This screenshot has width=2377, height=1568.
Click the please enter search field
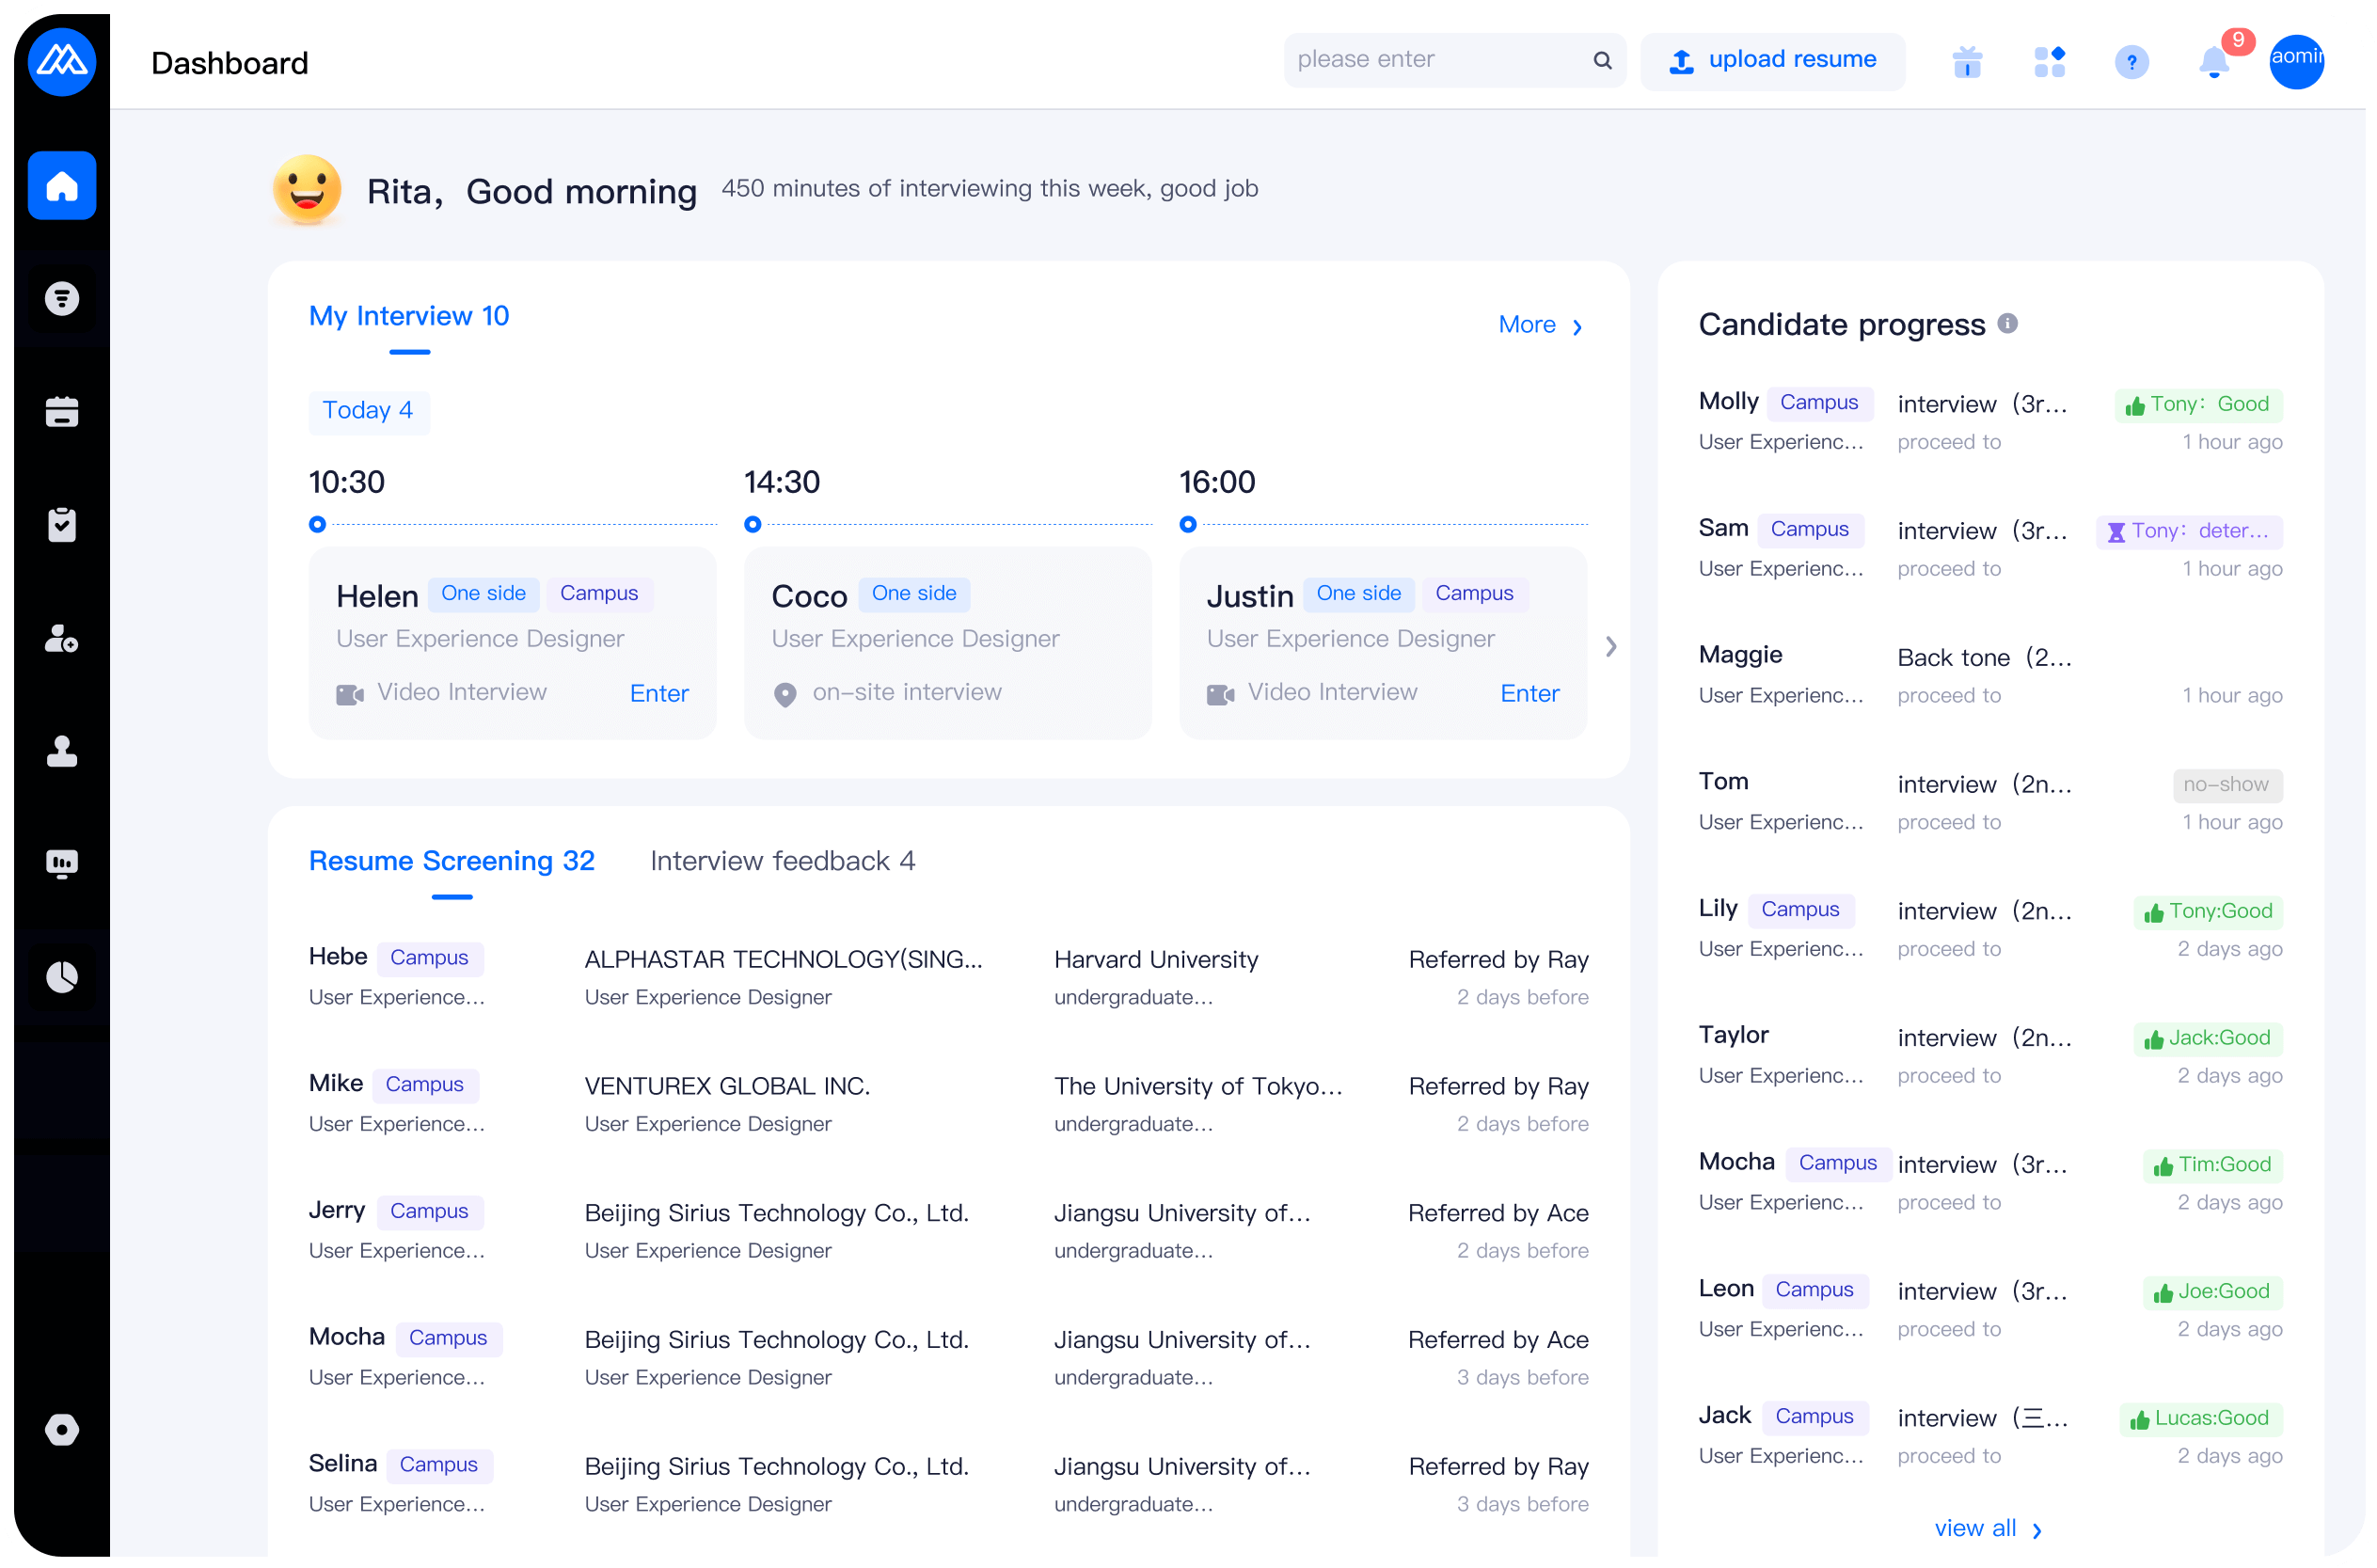1430,59
